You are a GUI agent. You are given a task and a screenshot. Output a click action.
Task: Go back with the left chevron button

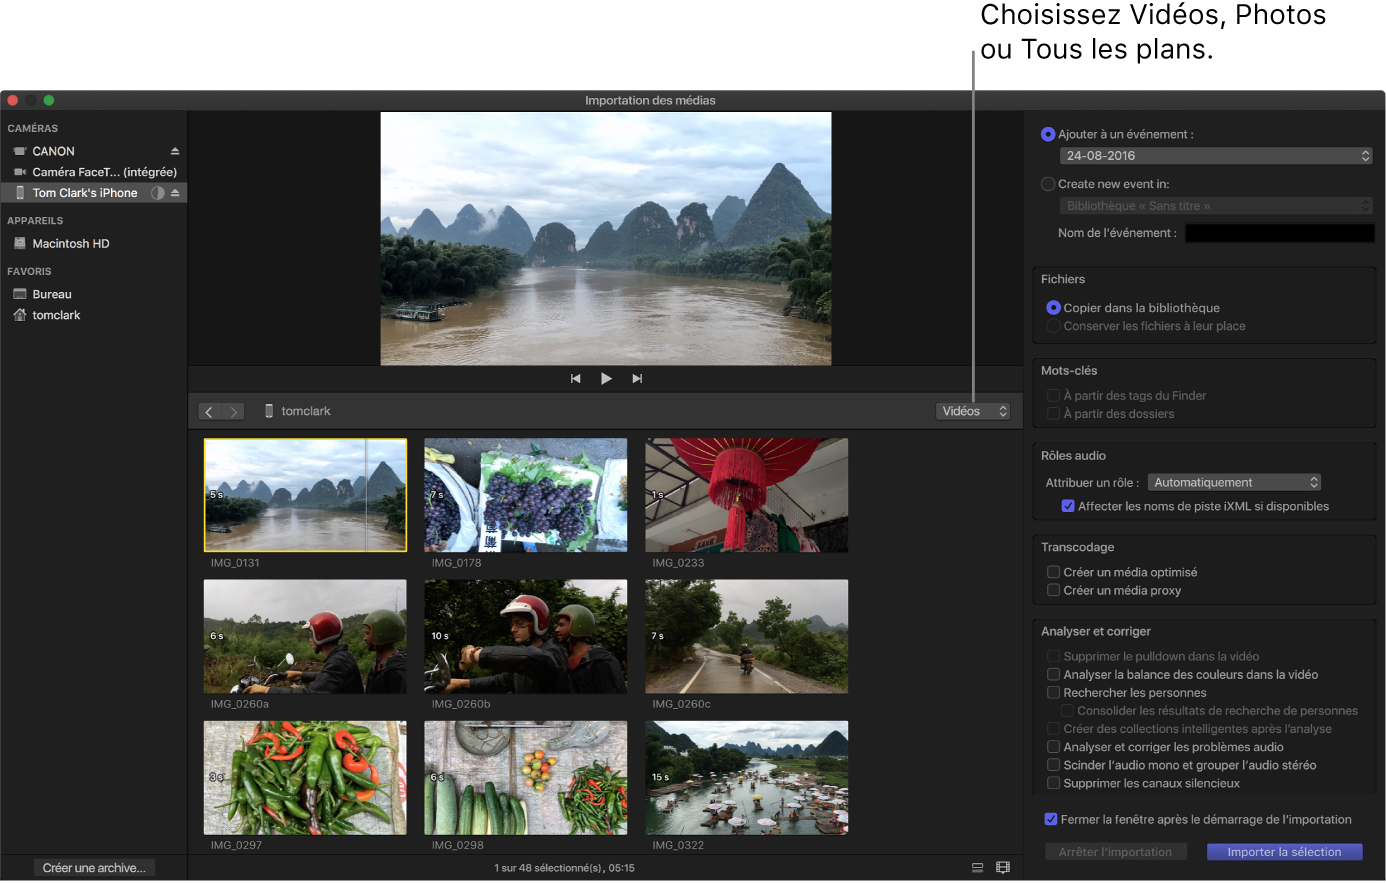209,412
